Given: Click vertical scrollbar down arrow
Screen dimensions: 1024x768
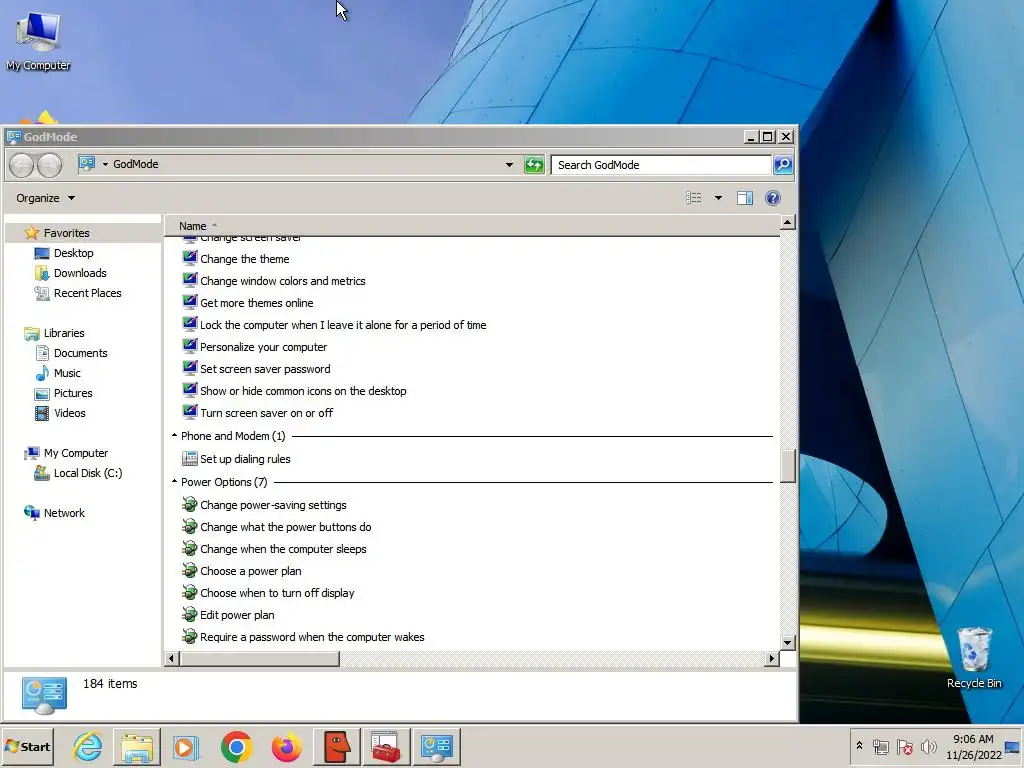Looking at the screenshot, I should [x=788, y=643].
